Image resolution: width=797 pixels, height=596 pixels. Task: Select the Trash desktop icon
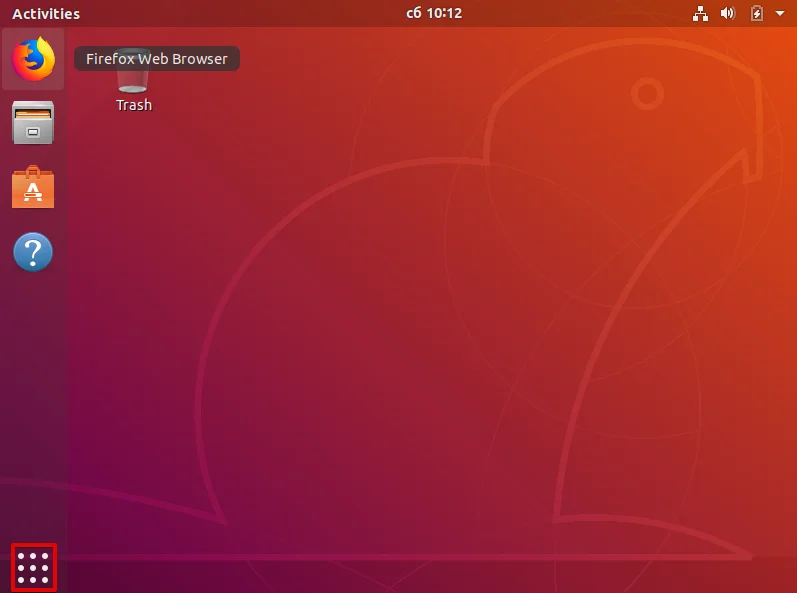(133, 81)
